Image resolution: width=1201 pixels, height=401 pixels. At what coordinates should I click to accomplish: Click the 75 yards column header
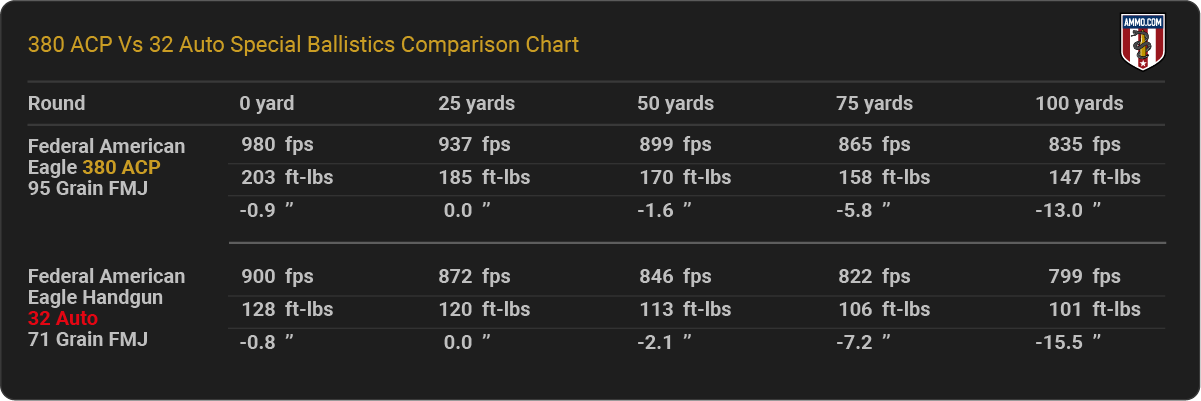click(x=875, y=103)
